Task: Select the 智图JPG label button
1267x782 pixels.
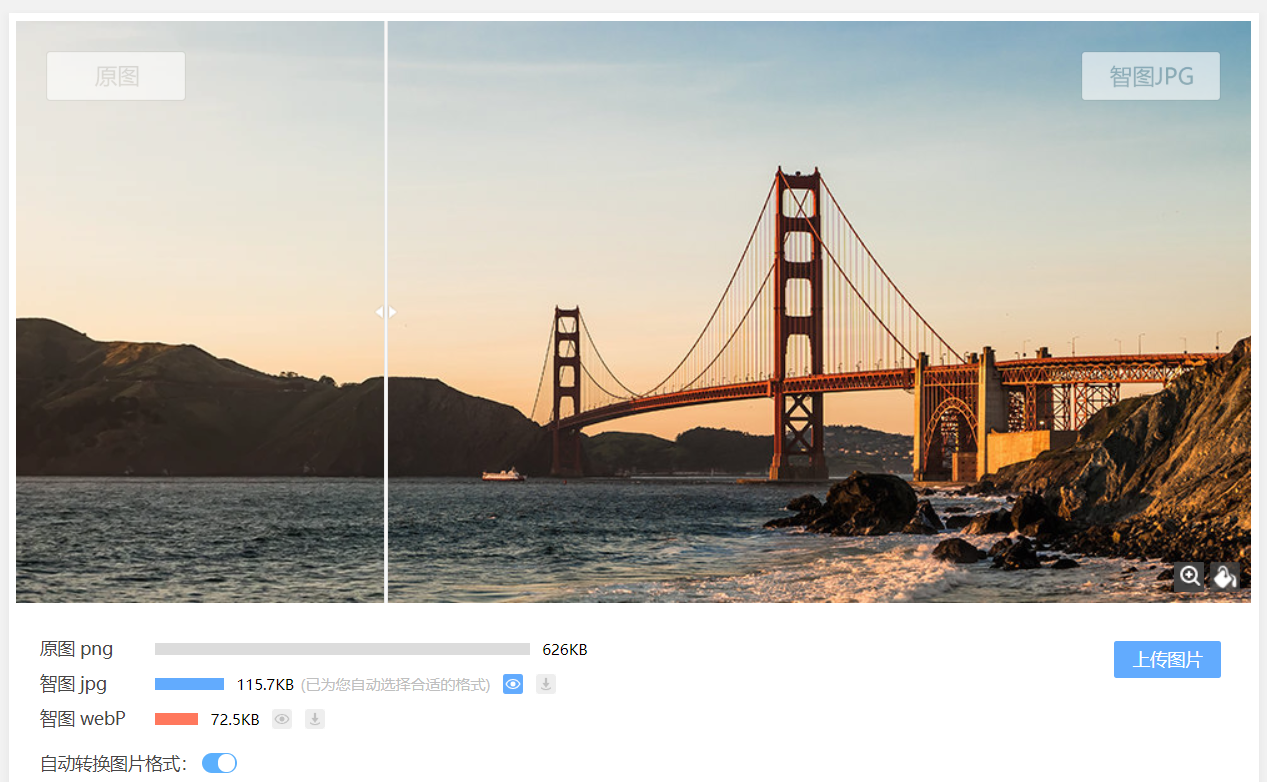Action: [1151, 76]
